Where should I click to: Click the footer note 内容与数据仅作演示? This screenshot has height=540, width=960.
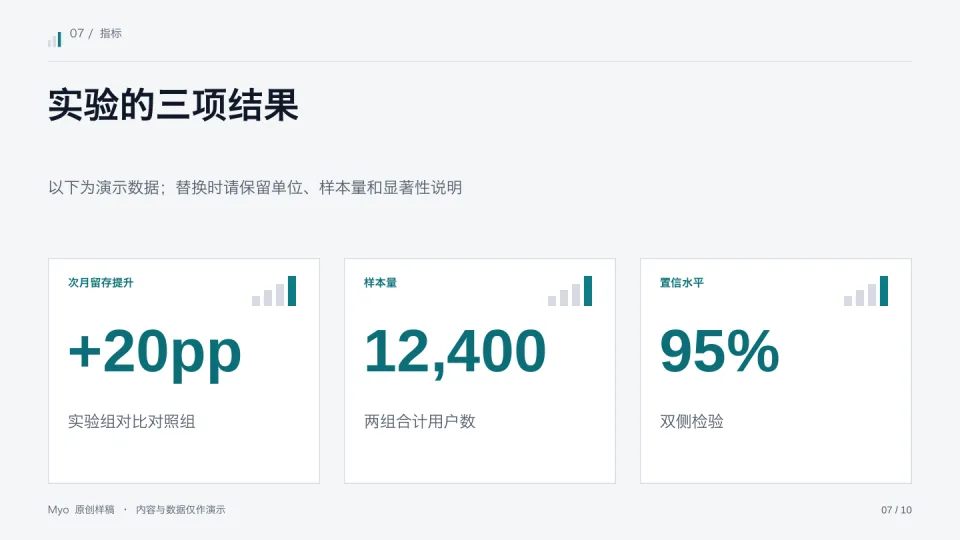(x=181, y=509)
